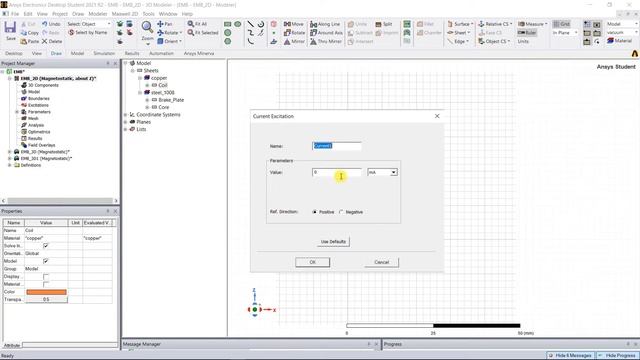The image size is (640, 360).
Task: Click the Undo toolbar button
Action: coord(51,24)
